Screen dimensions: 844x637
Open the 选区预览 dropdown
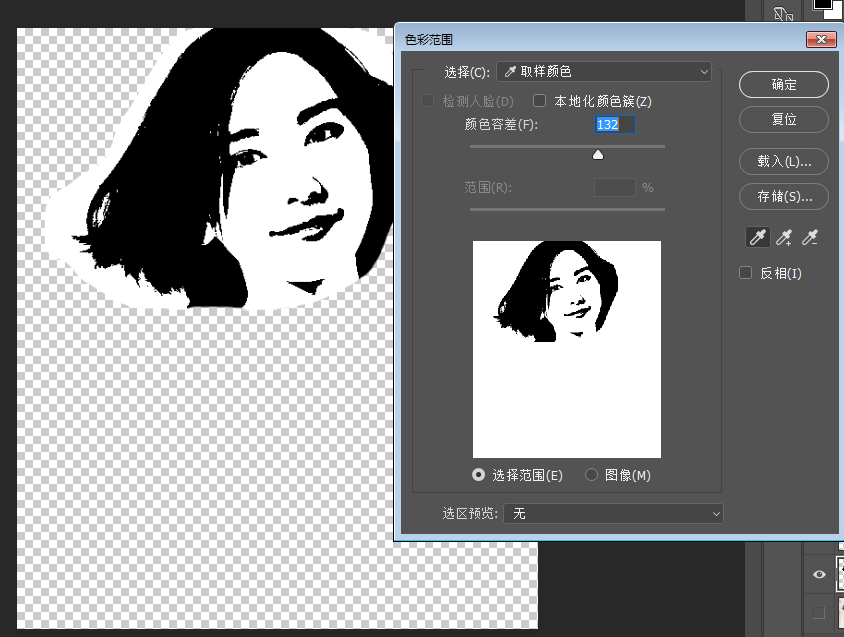pos(613,514)
